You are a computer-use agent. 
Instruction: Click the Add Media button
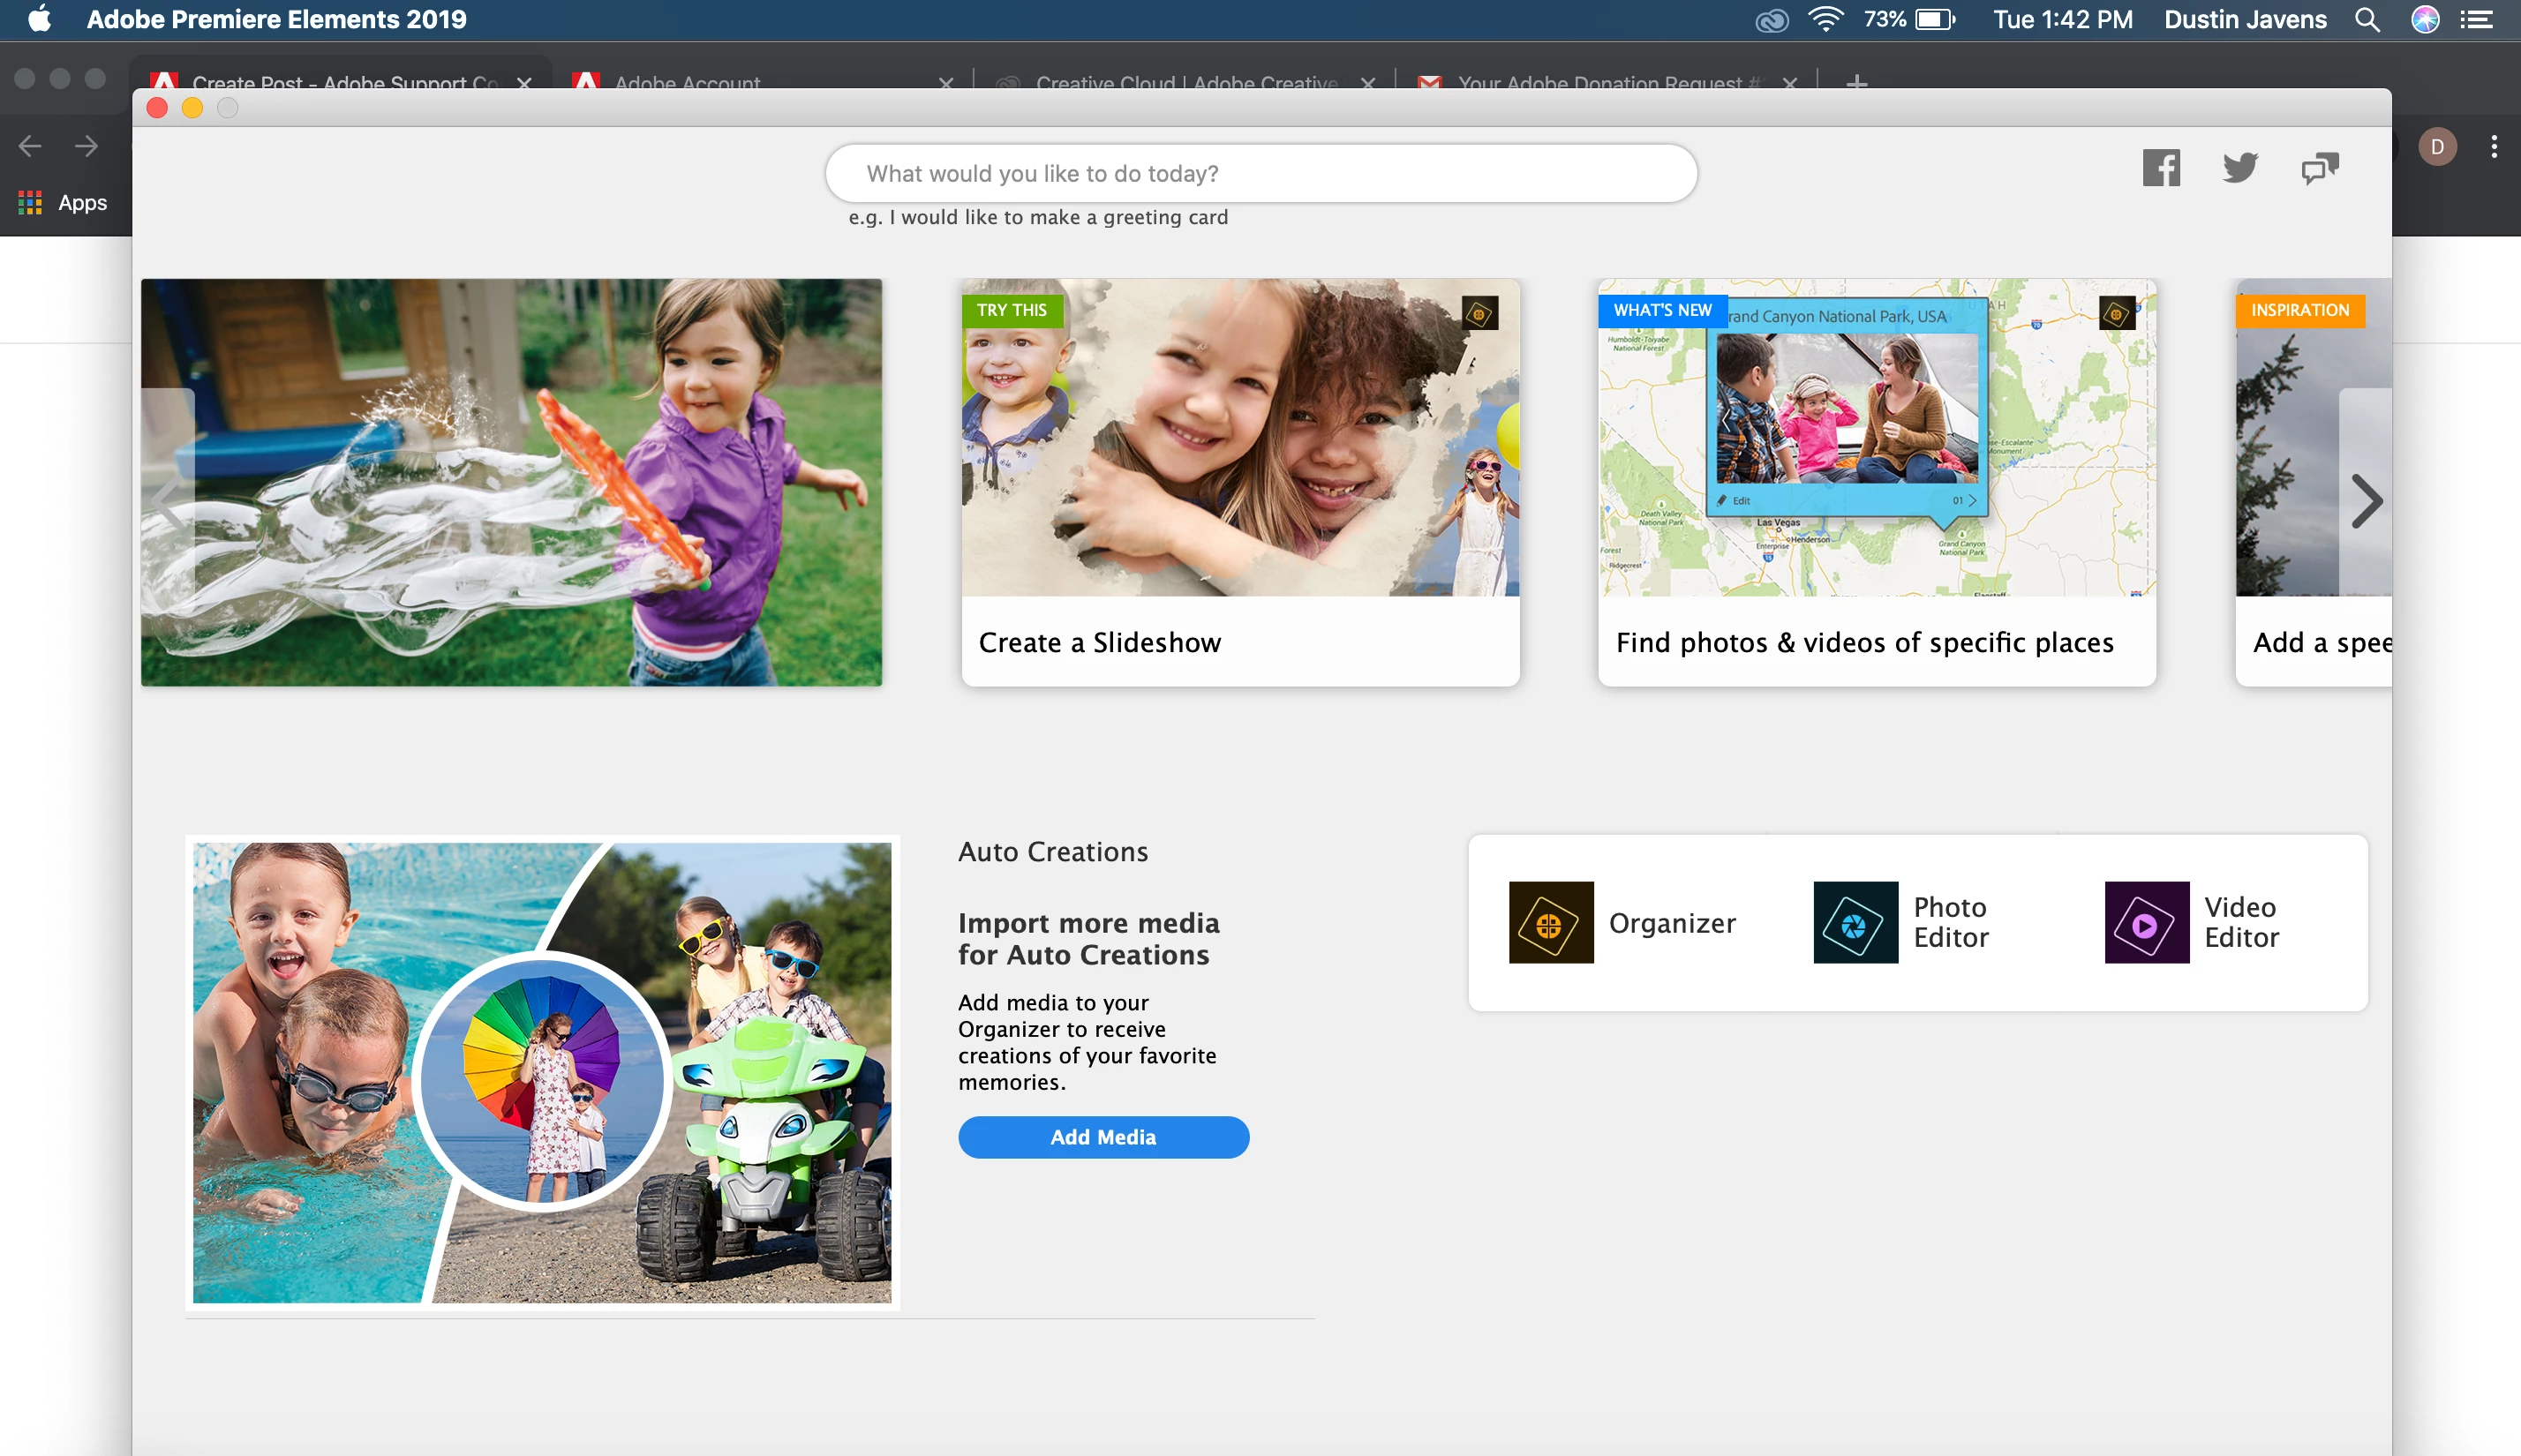pyautogui.click(x=1103, y=1137)
